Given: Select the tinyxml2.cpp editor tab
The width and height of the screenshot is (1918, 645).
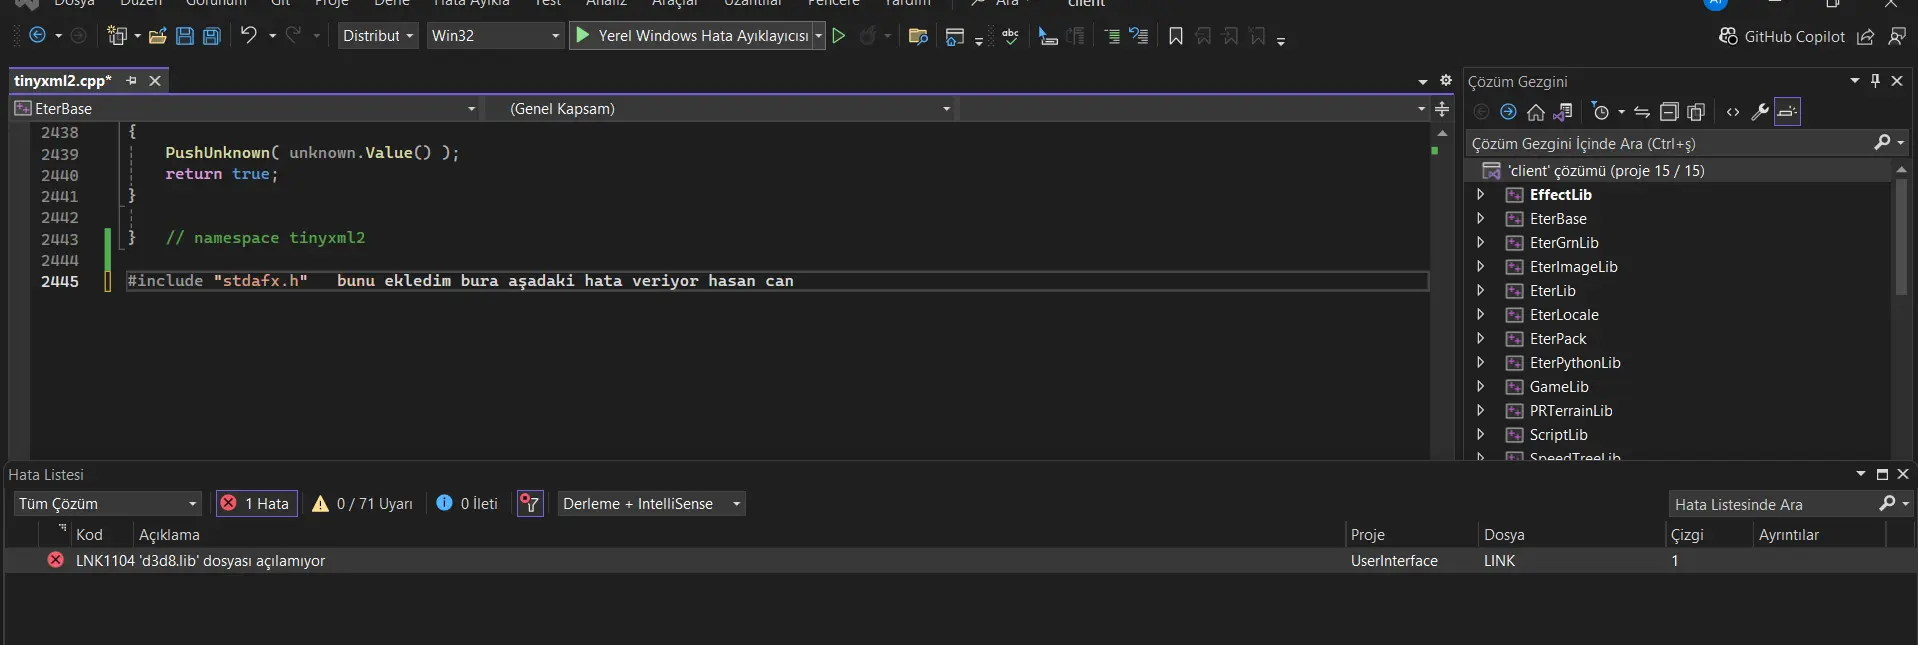Looking at the screenshot, I should tap(62, 81).
